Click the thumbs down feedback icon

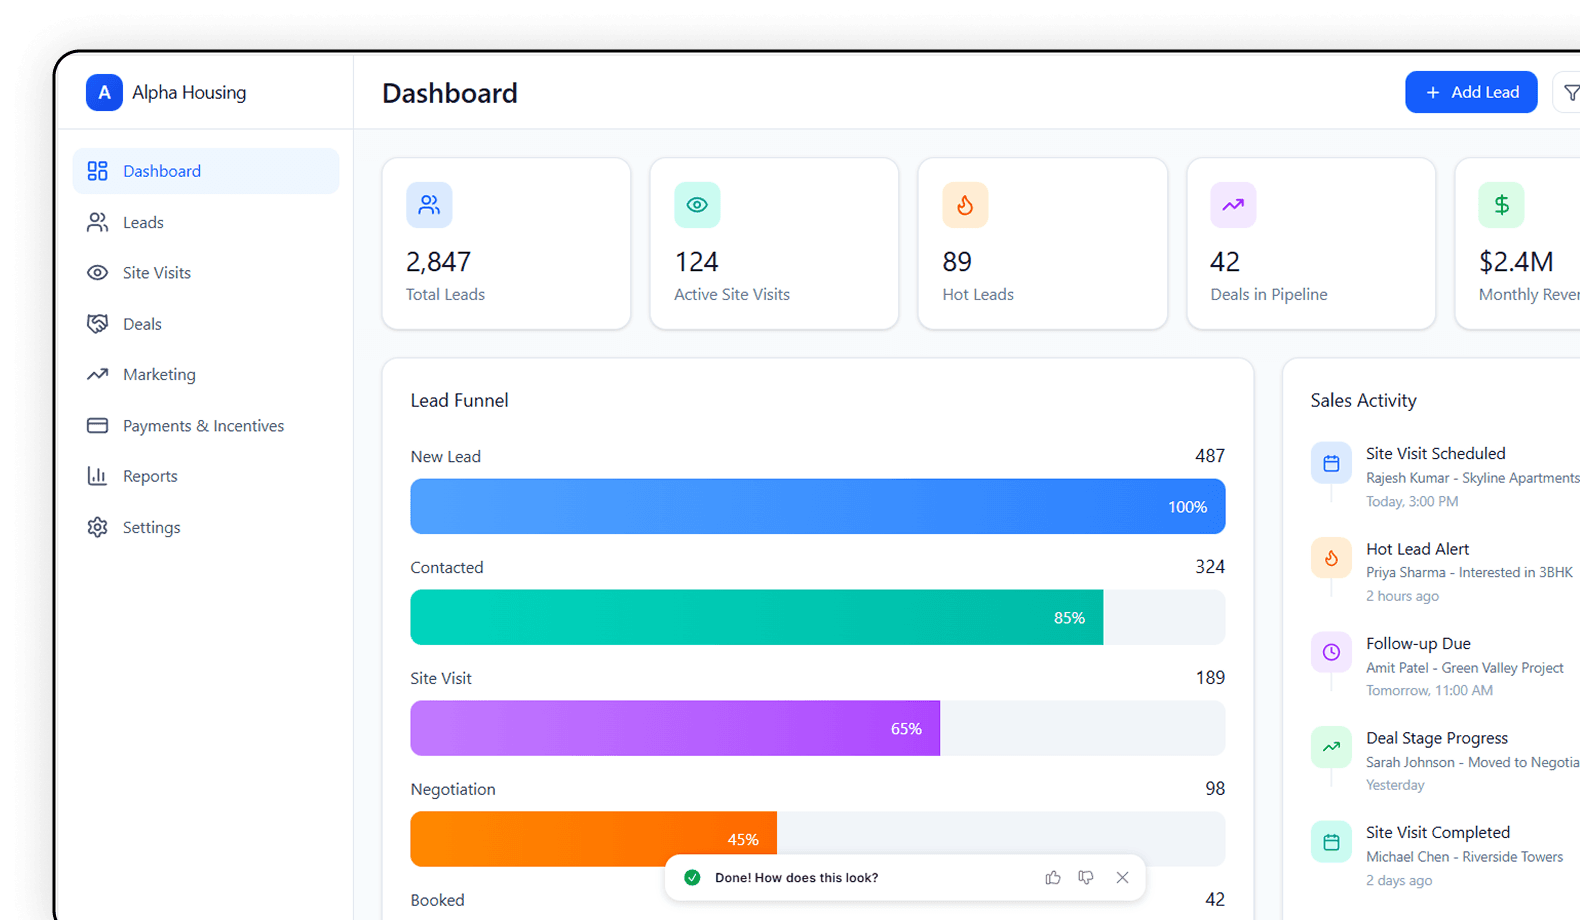[x=1086, y=877]
